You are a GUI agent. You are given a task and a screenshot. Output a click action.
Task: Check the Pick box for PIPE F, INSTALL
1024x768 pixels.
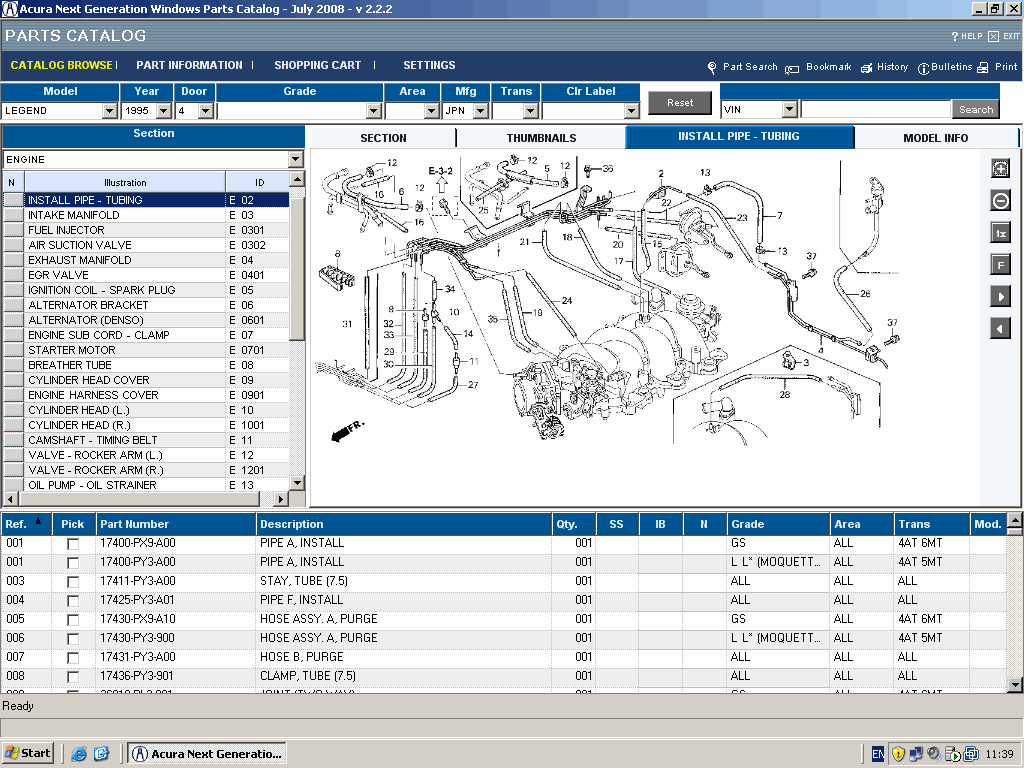(x=73, y=601)
